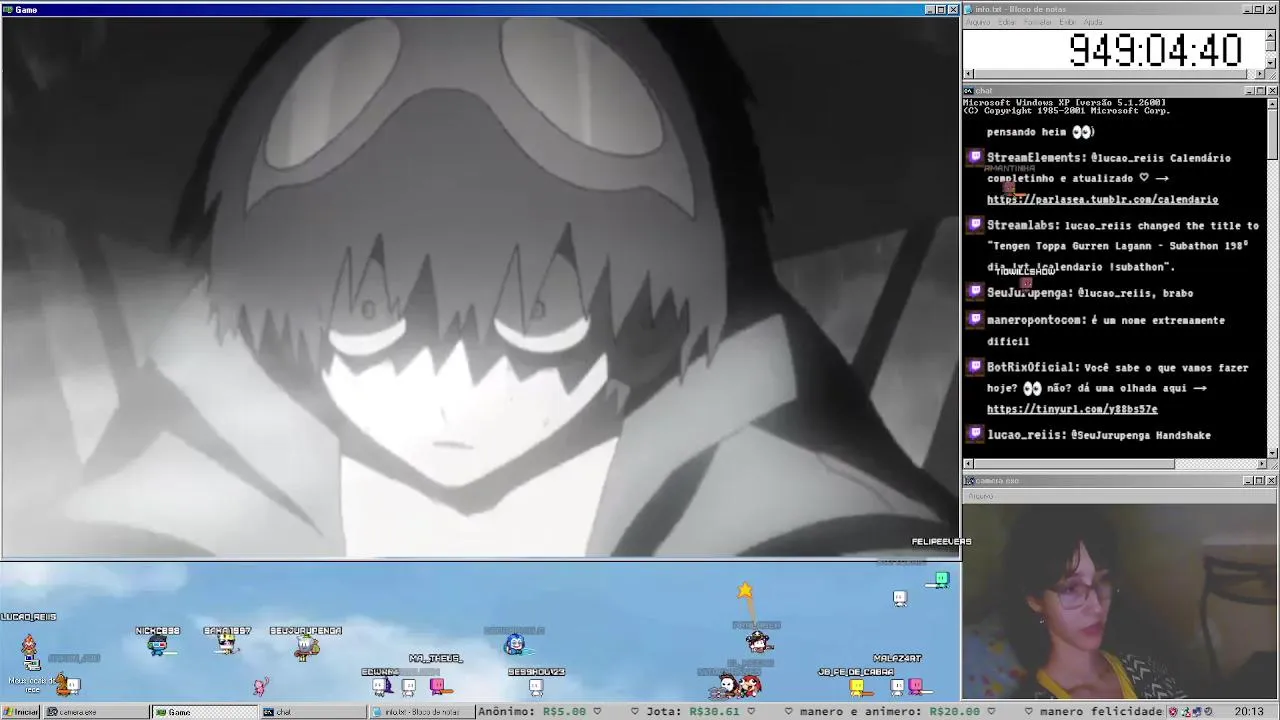Click the SESSHOU23 white avatar
The image size is (1280, 720).
pos(536,687)
